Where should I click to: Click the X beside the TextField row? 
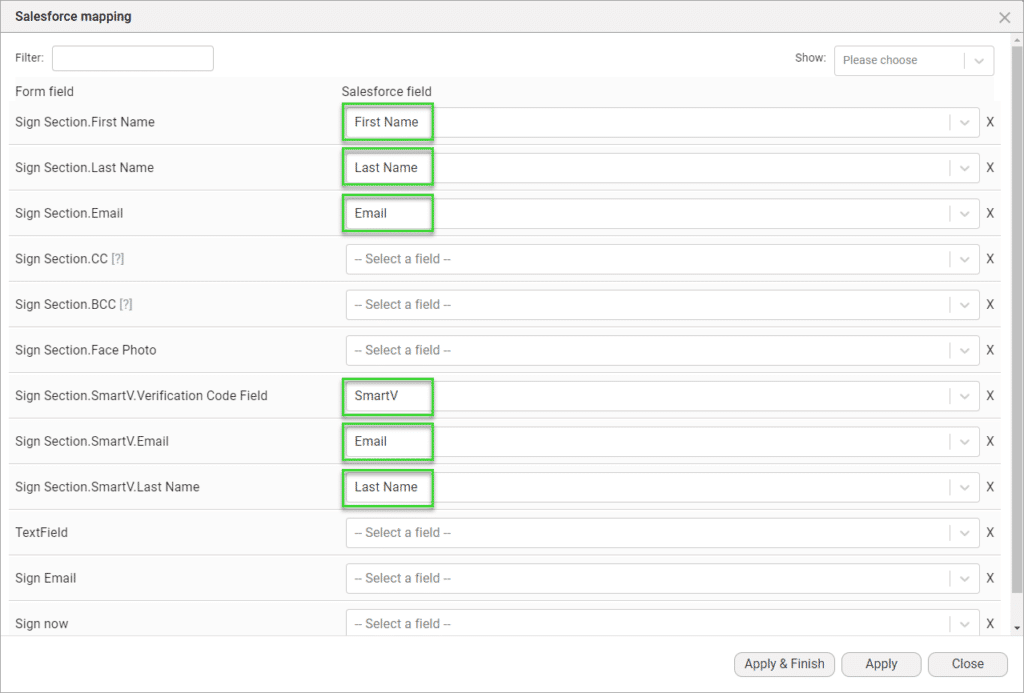pos(990,533)
